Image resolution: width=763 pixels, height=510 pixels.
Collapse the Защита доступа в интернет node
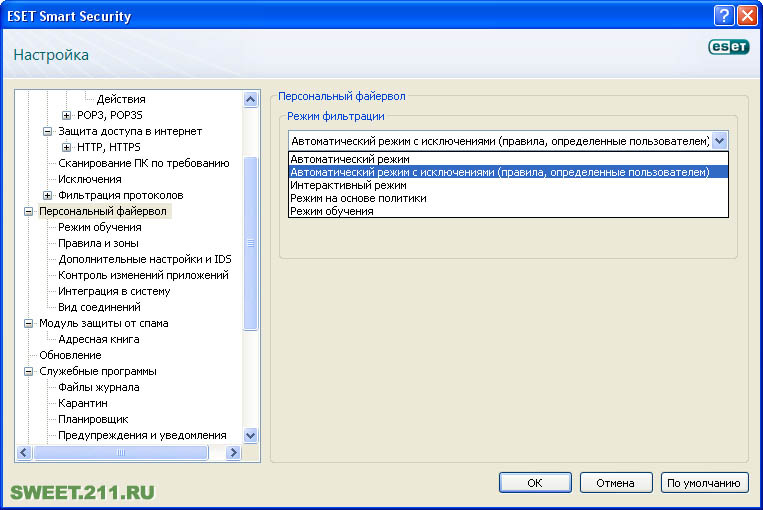(47, 131)
